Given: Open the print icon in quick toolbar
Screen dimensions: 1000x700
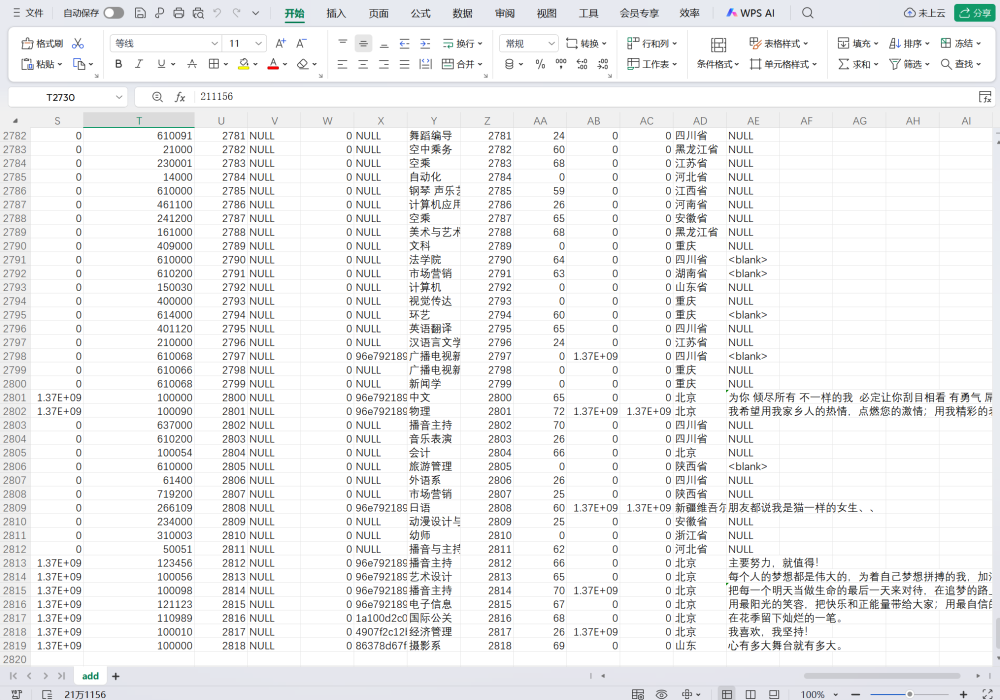Looking at the screenshot, I should [178, 13].
